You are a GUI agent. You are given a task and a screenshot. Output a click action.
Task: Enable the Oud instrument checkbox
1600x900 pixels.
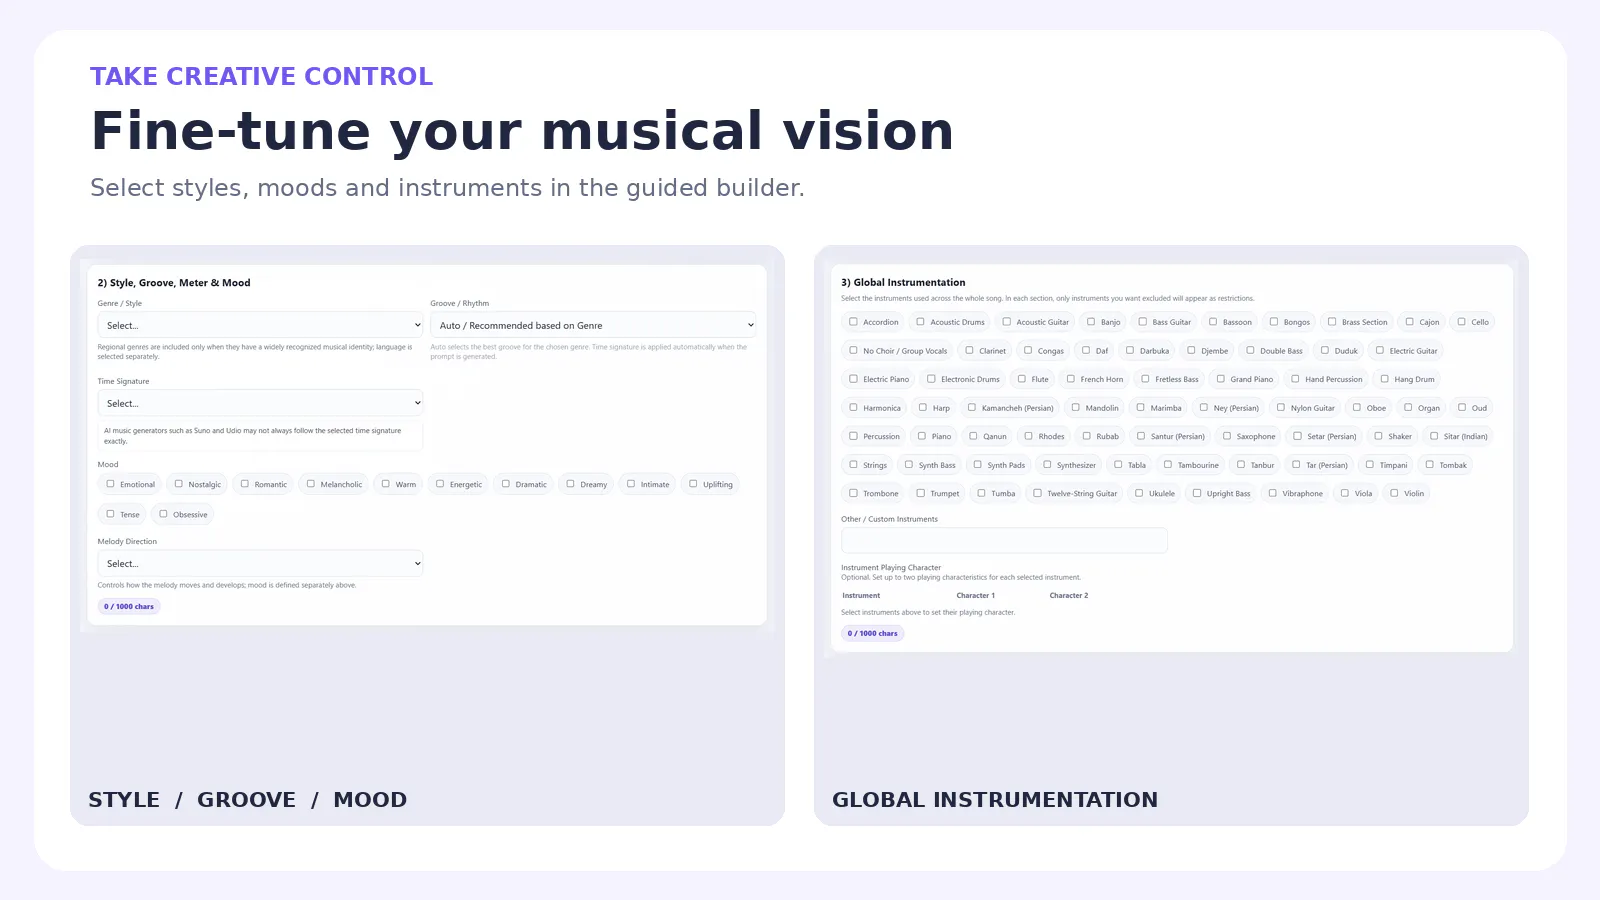coord(1462,407)
